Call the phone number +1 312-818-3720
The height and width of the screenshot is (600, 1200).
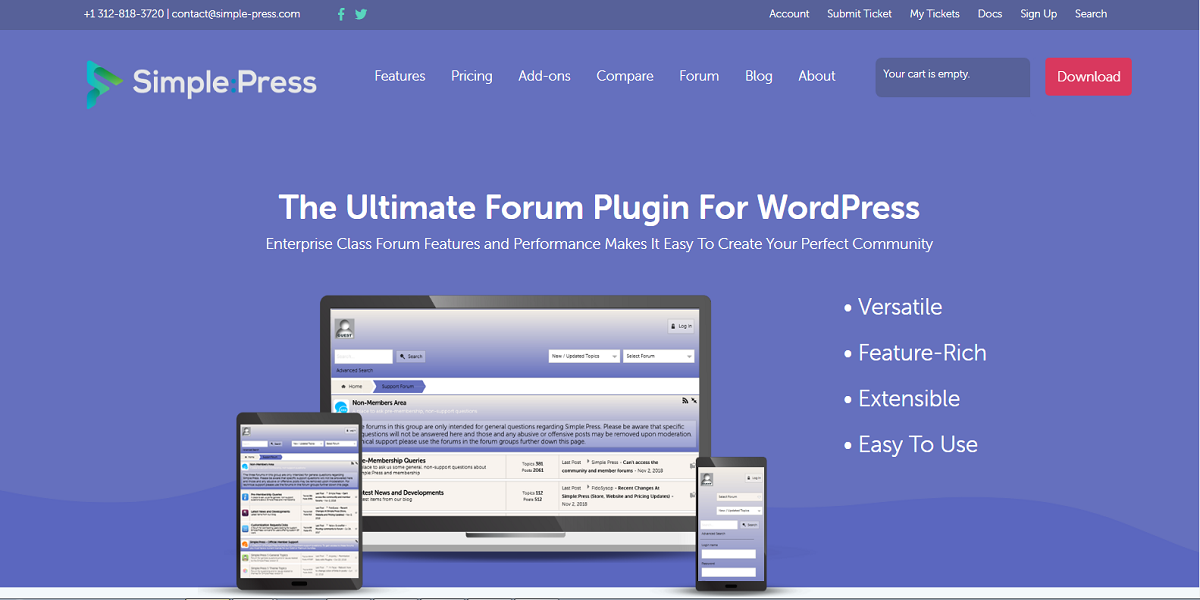[124, 14]
